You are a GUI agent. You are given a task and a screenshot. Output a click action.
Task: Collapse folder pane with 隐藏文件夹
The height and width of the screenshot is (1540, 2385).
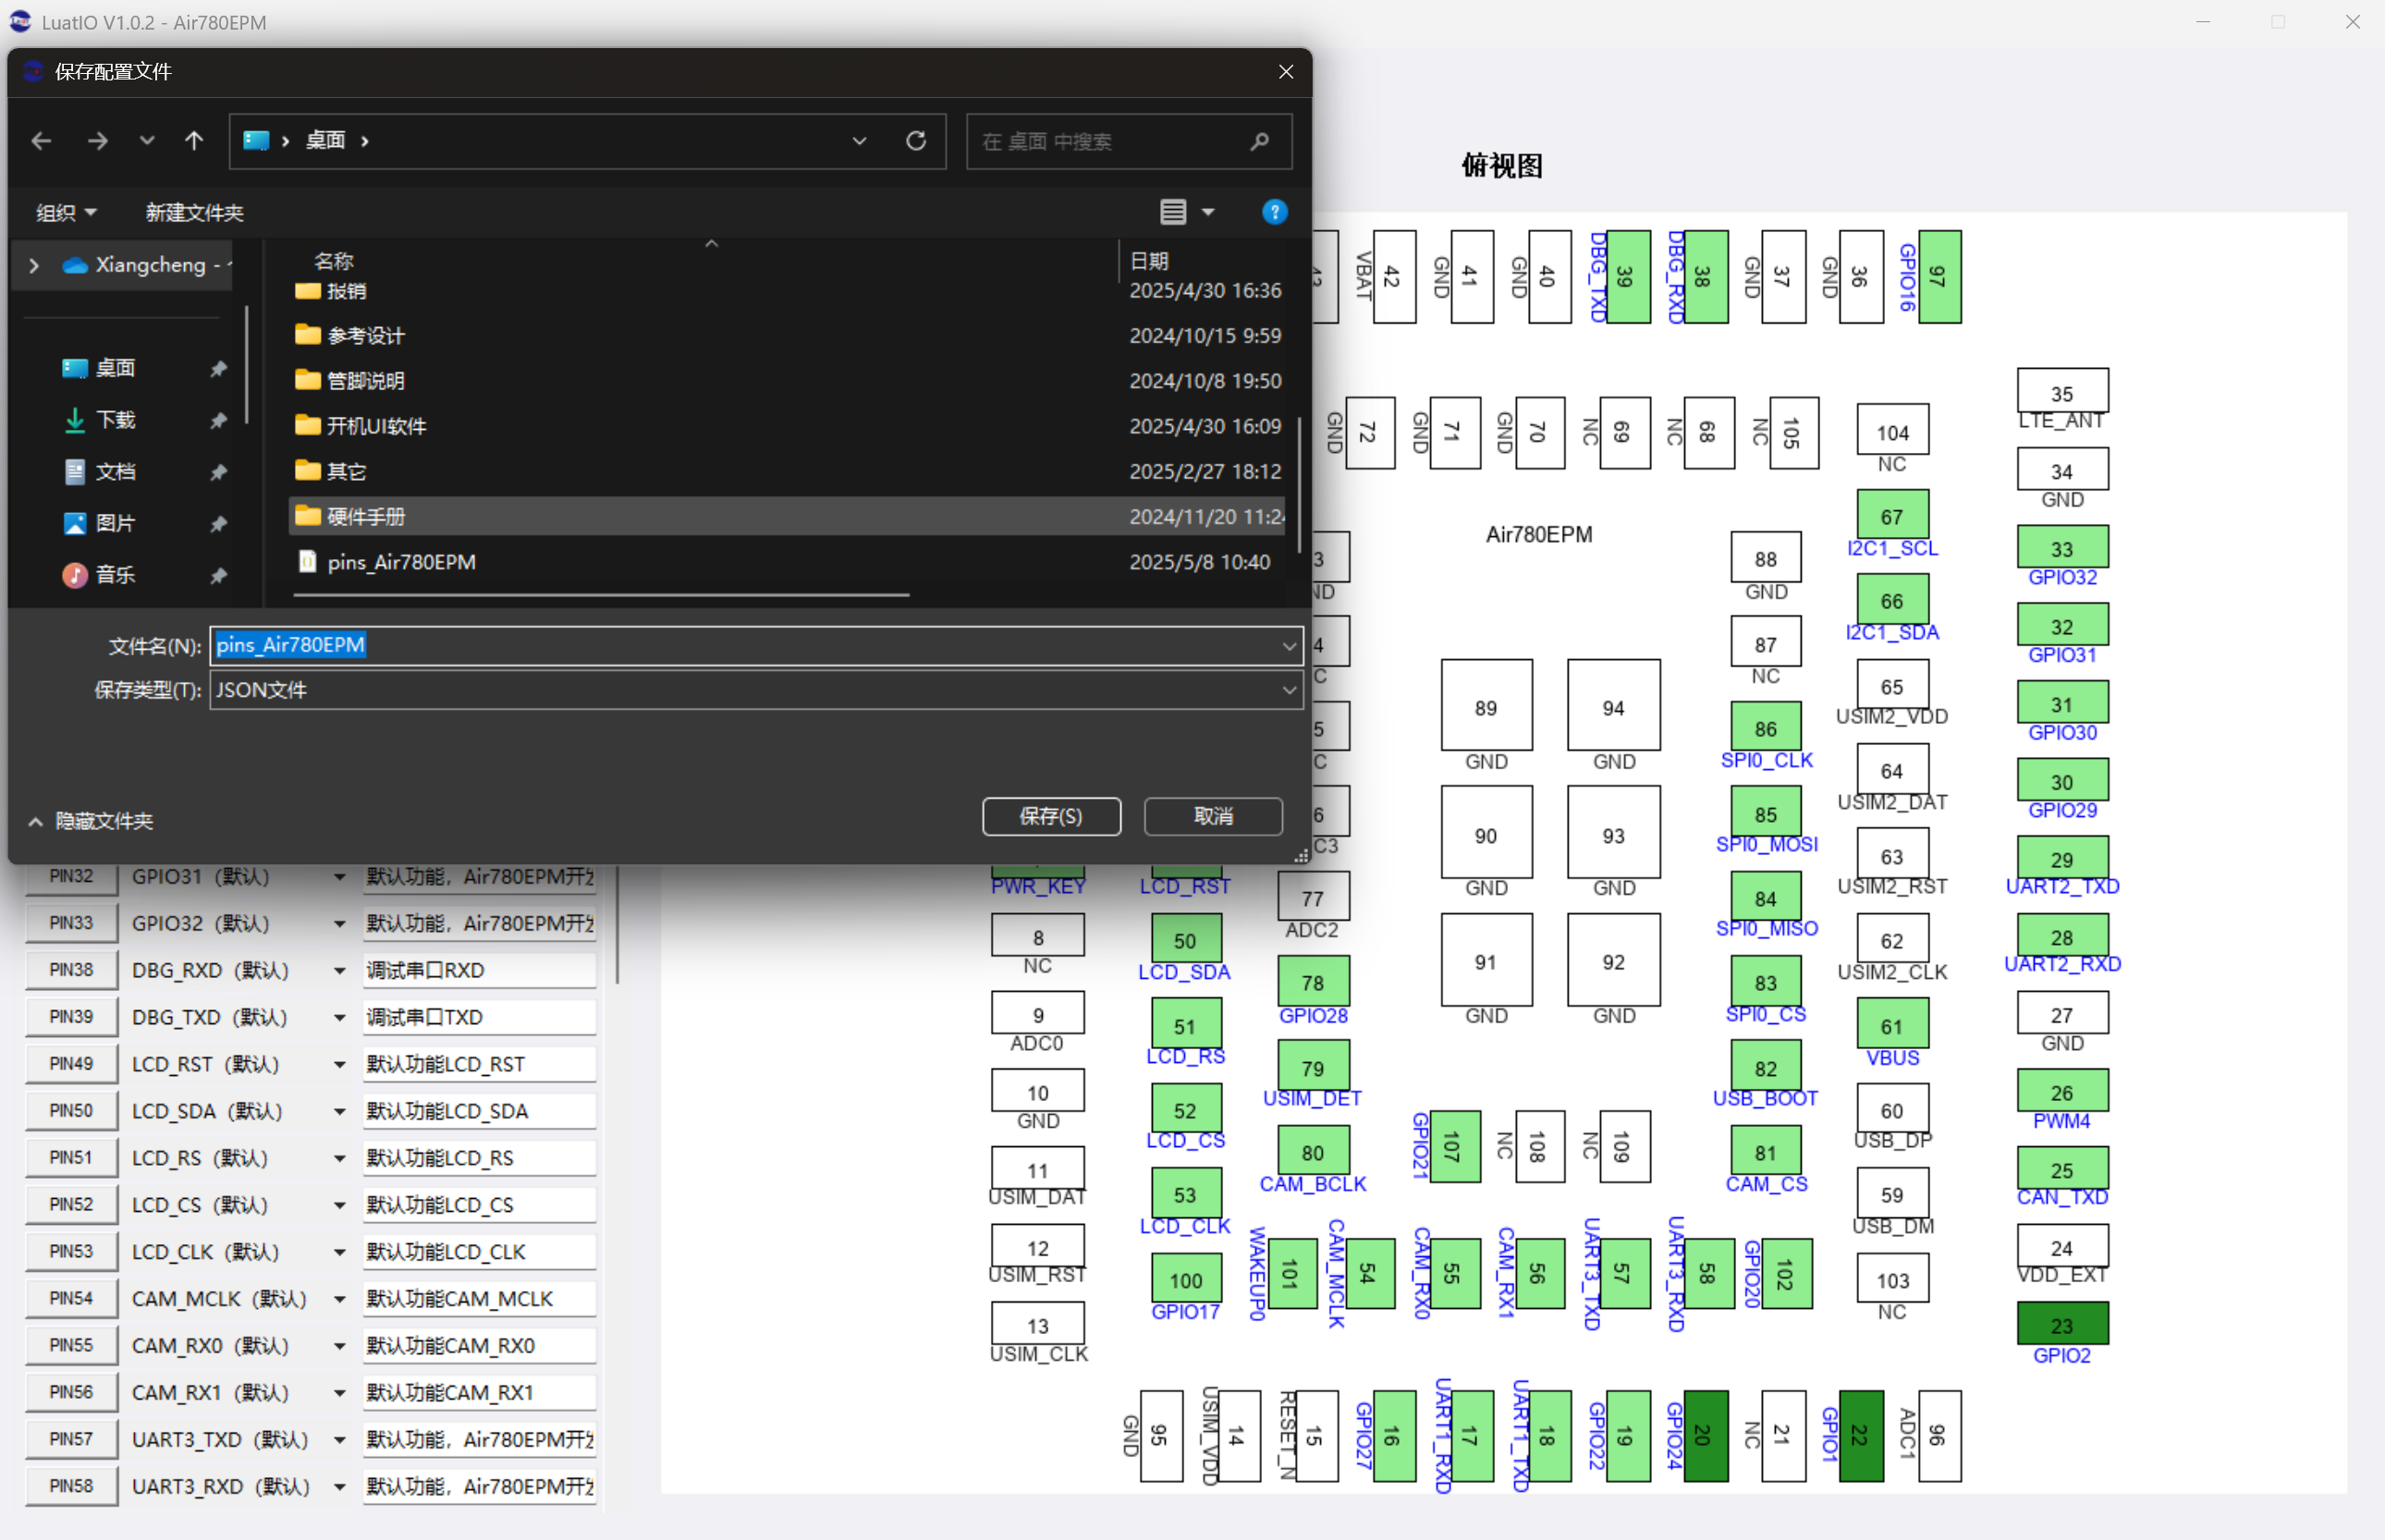click(91, 821)
